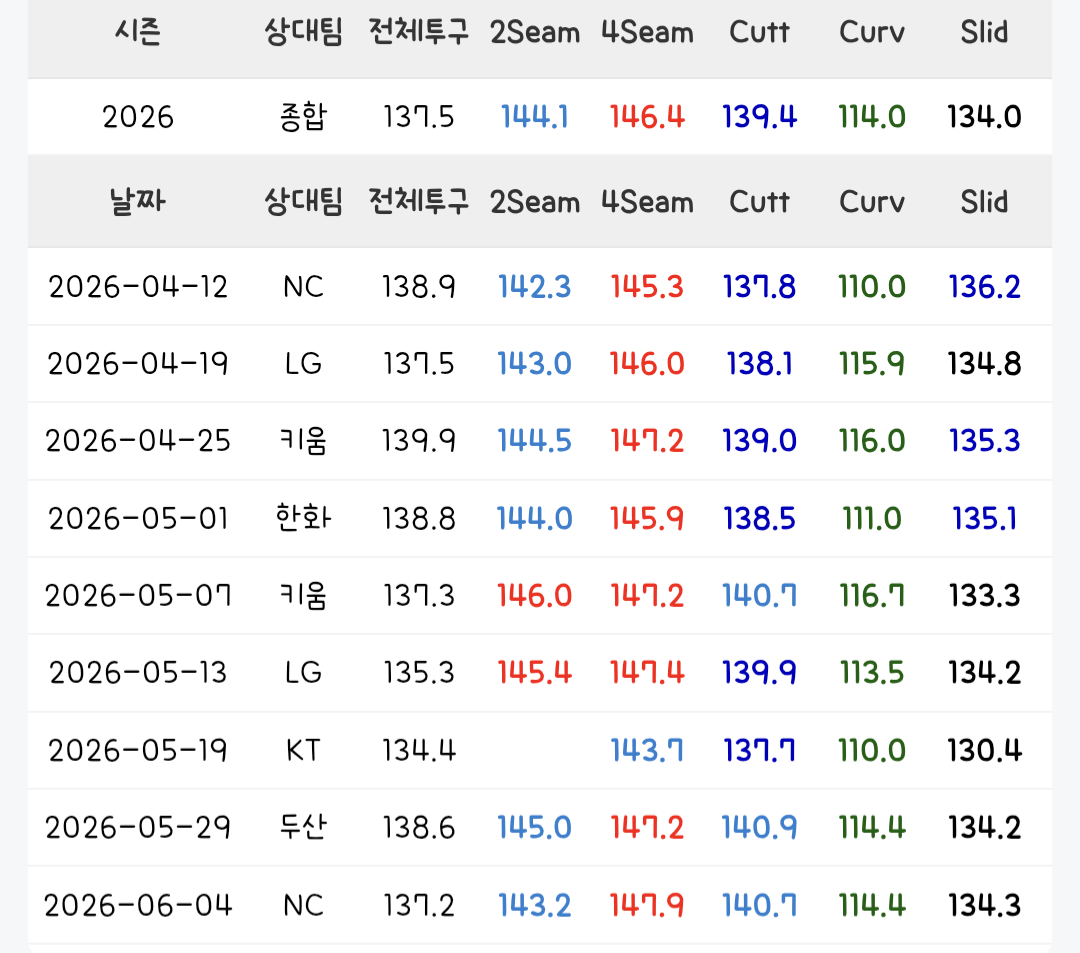Screen dimensions: 1080x953
Task: Click 138.9 in the 2026-04-12 row
Action: tap(419, 286)
